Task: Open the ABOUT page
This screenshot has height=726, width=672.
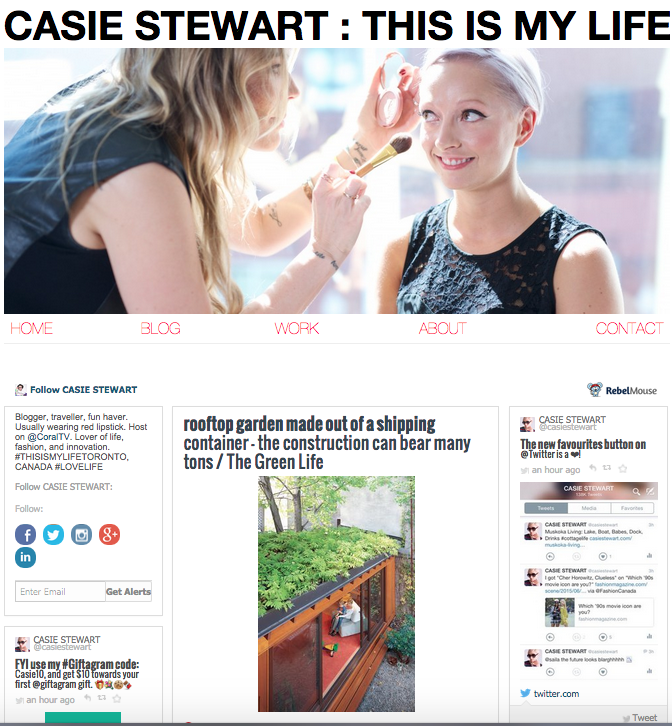Action: [442, 328]
